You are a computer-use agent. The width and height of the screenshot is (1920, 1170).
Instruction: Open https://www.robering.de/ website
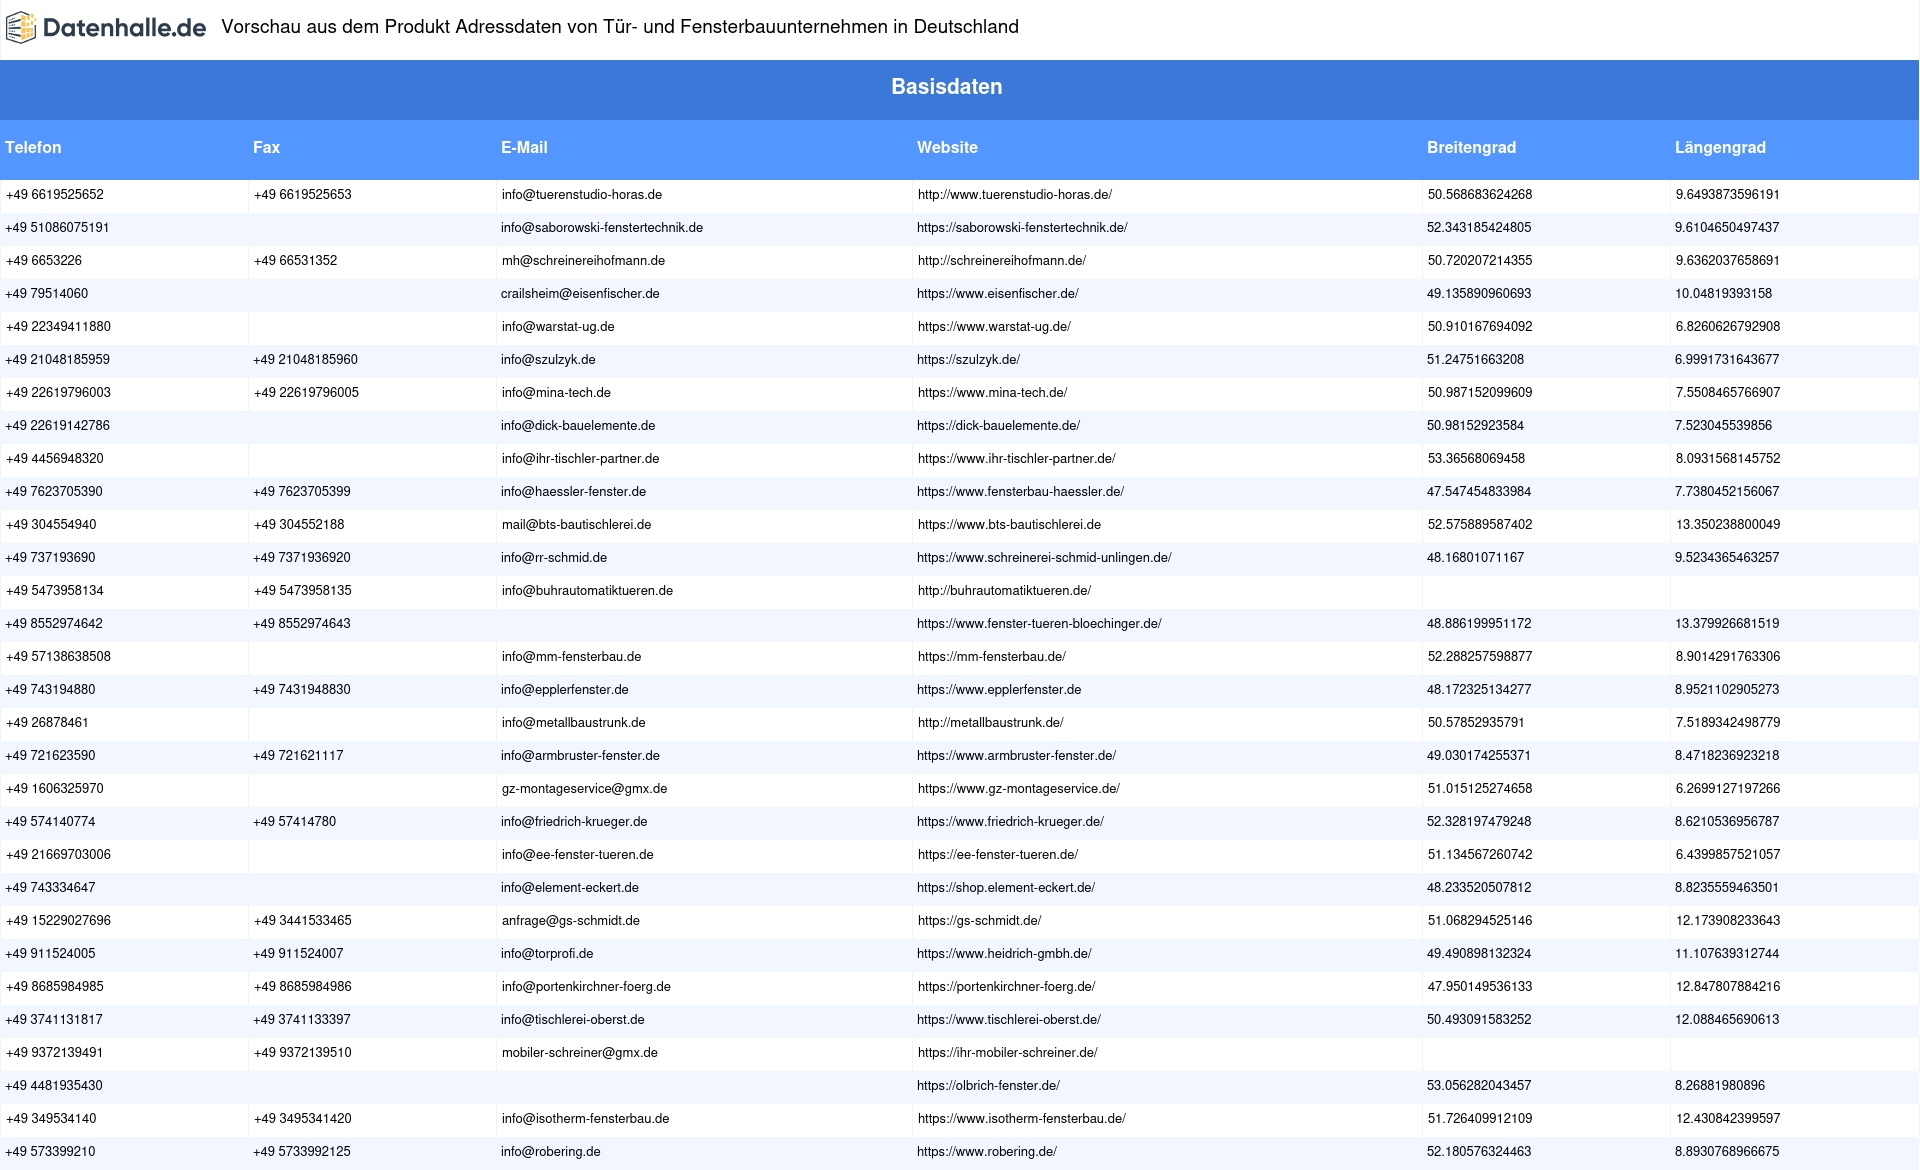(987, 1152)
